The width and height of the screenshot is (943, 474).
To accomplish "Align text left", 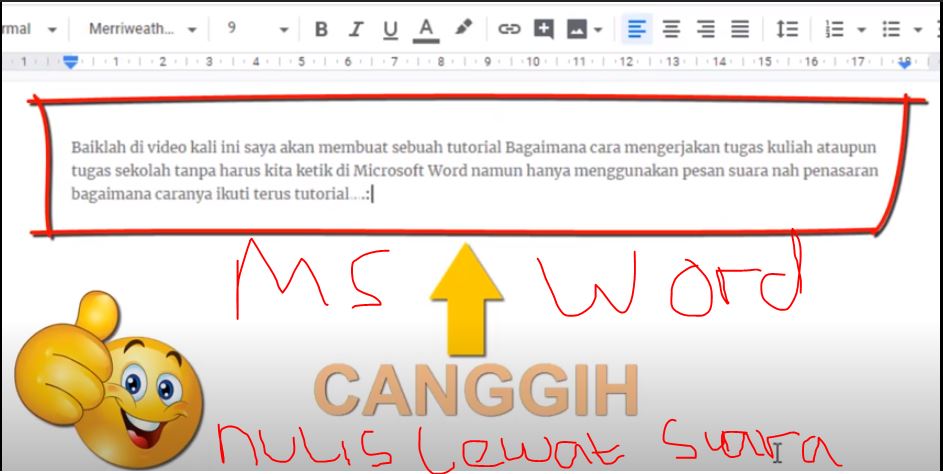I will pyautogui.click(x=637, y=29).
